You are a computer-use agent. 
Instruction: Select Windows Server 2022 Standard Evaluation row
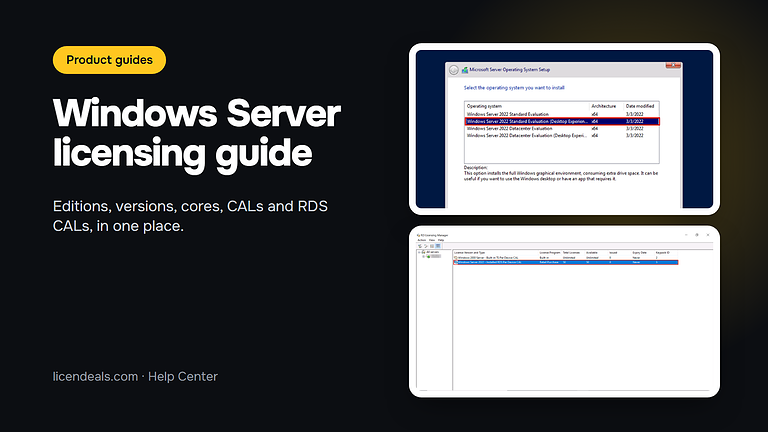[x=562, y=114]
